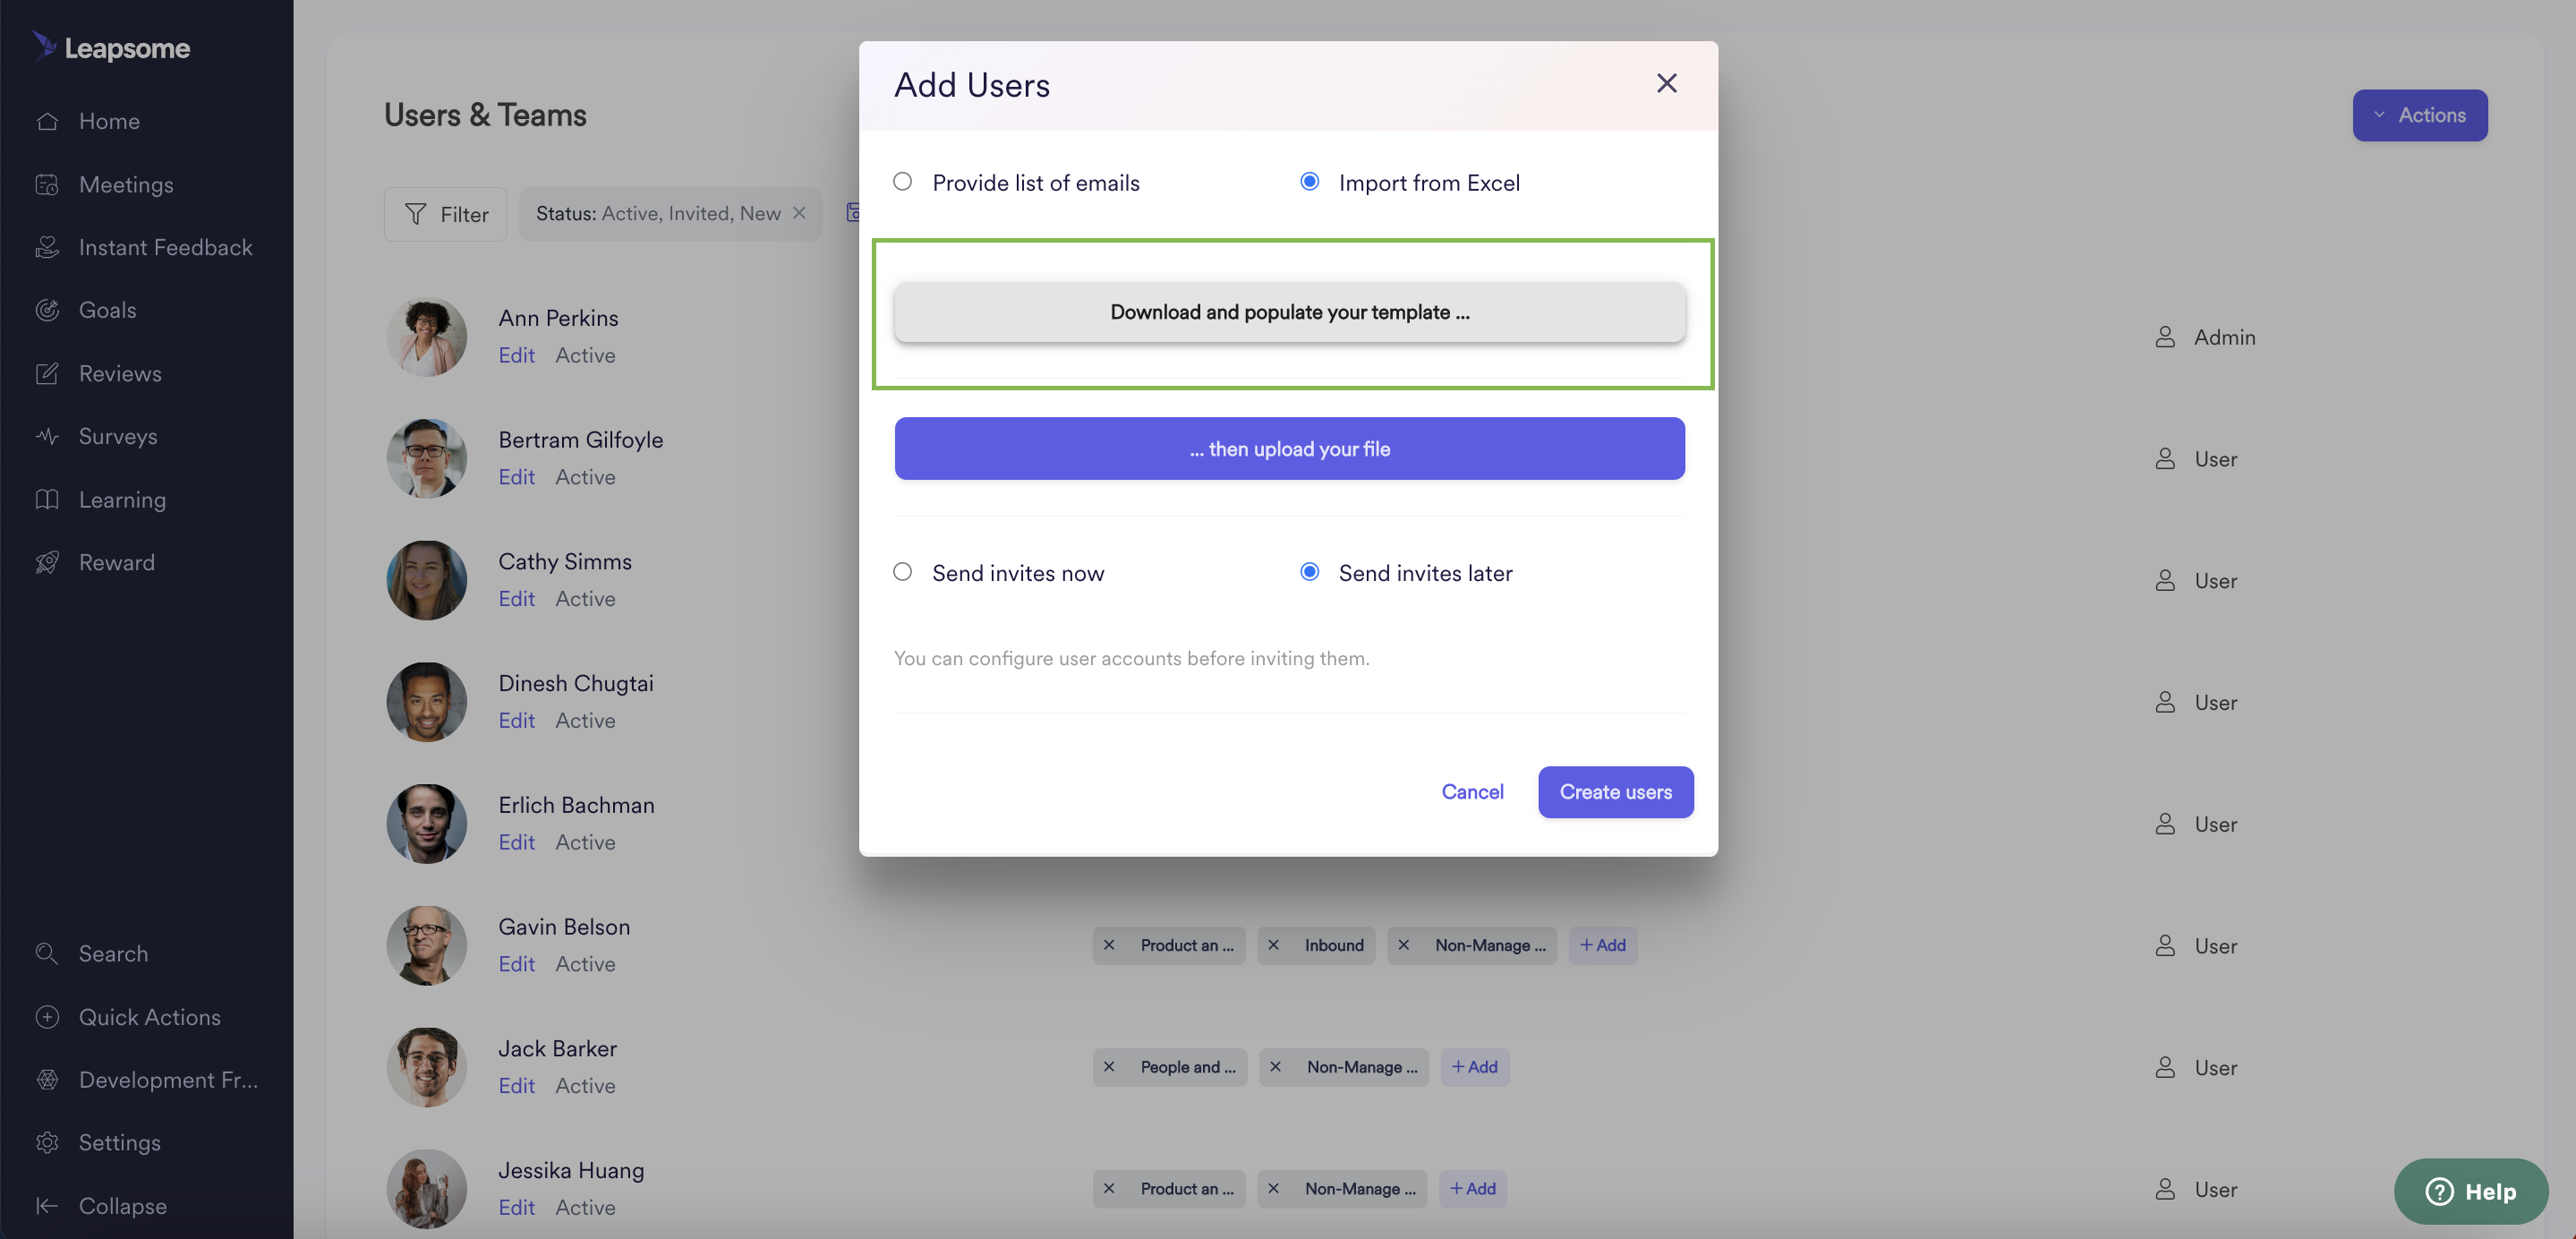The height and width of the screenshot is (1239, 2576).
Task: Click the Reward rocket icon
Action: pyautogui.click(x=47, y=562)
